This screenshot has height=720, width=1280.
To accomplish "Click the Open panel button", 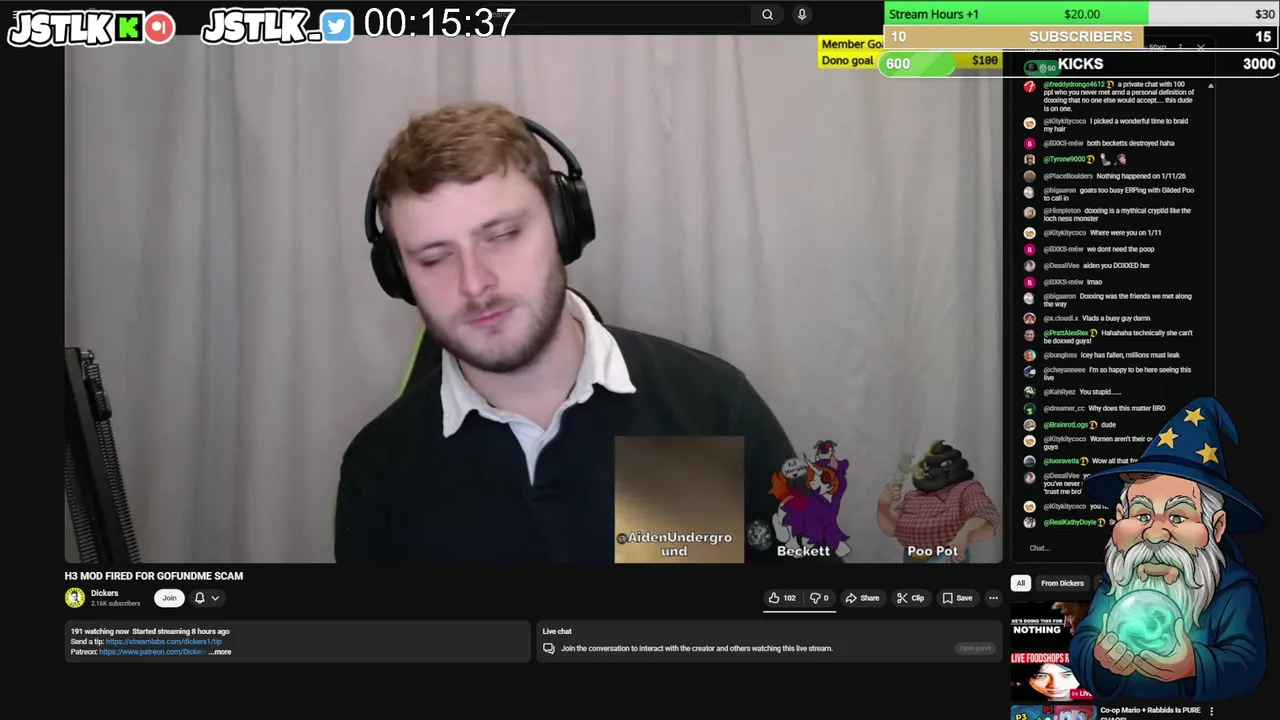I will tap(975, 648).
